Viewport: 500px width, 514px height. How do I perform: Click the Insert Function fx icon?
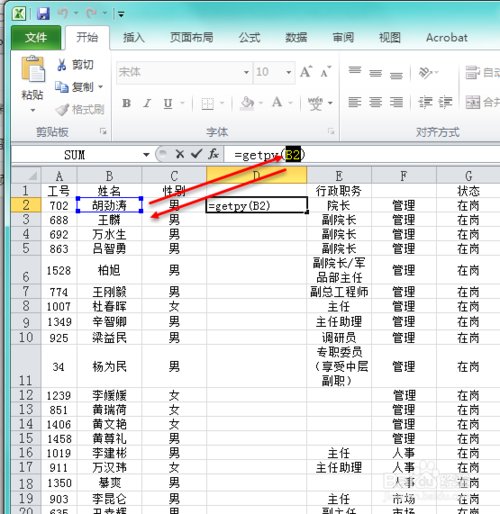click(x=213, y=154)
